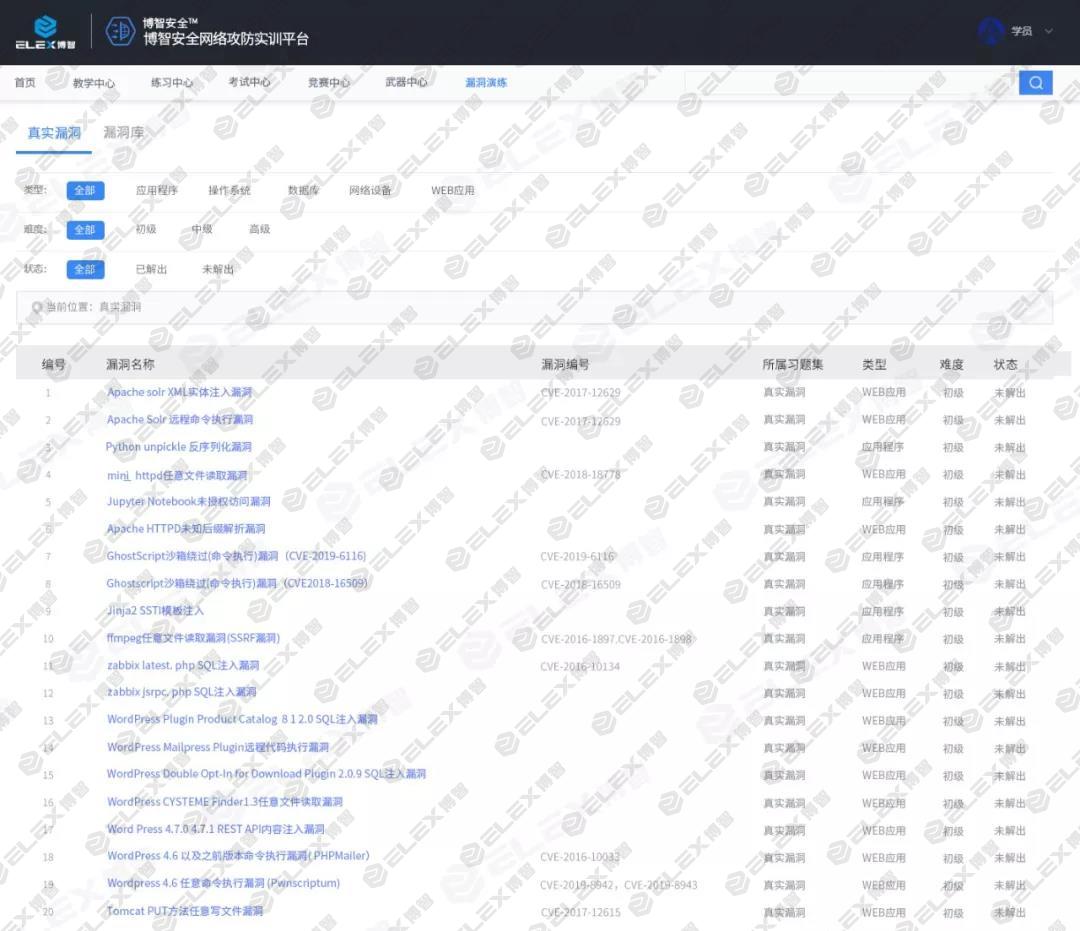Open Jupyter Notebook未授权访问漏洞 link
Viewport: 1080px width, 931px height.
tap(189, 501)
